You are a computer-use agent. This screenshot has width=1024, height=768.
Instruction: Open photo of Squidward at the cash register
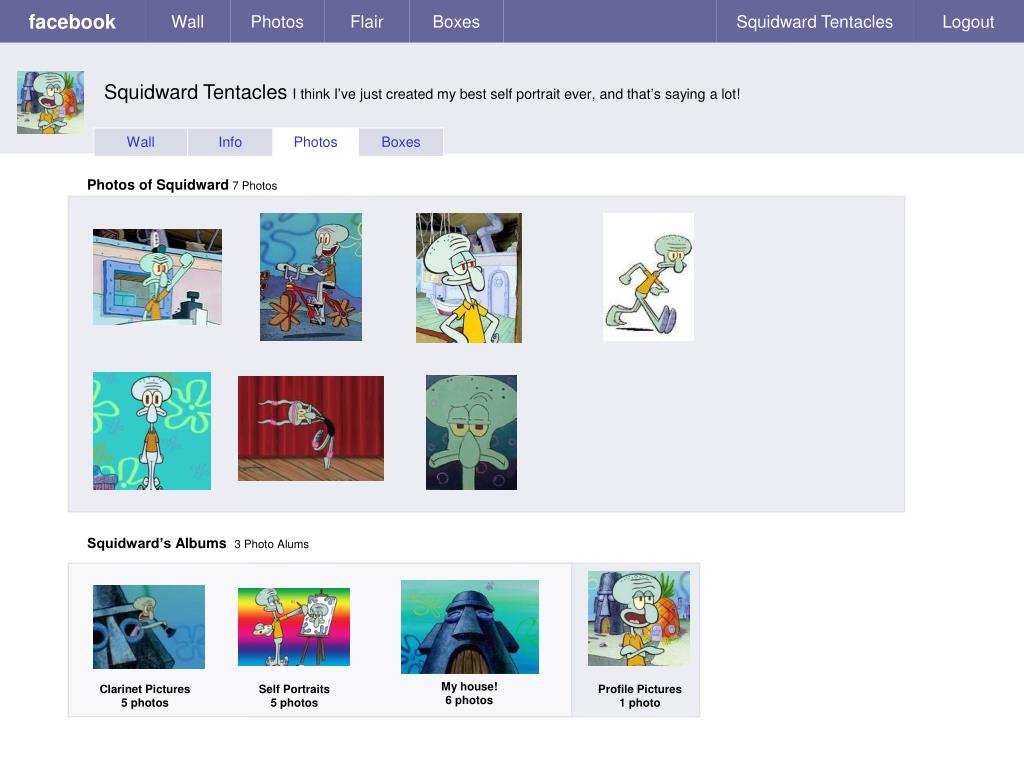coord(157,277)
